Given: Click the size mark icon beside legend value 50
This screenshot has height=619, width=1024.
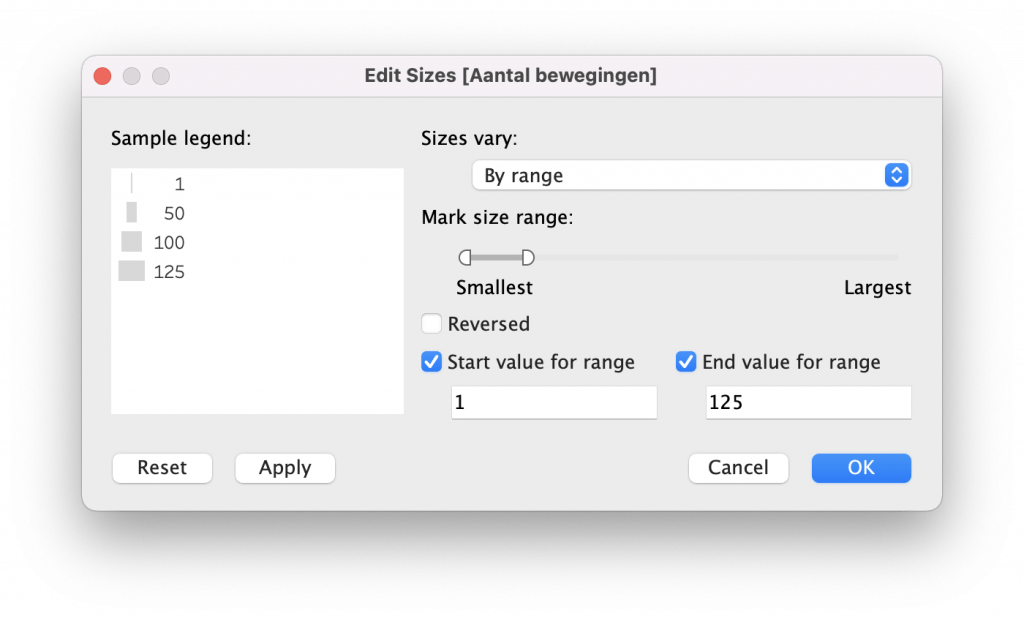Looking at the screenshot, I should pos(132,213).
